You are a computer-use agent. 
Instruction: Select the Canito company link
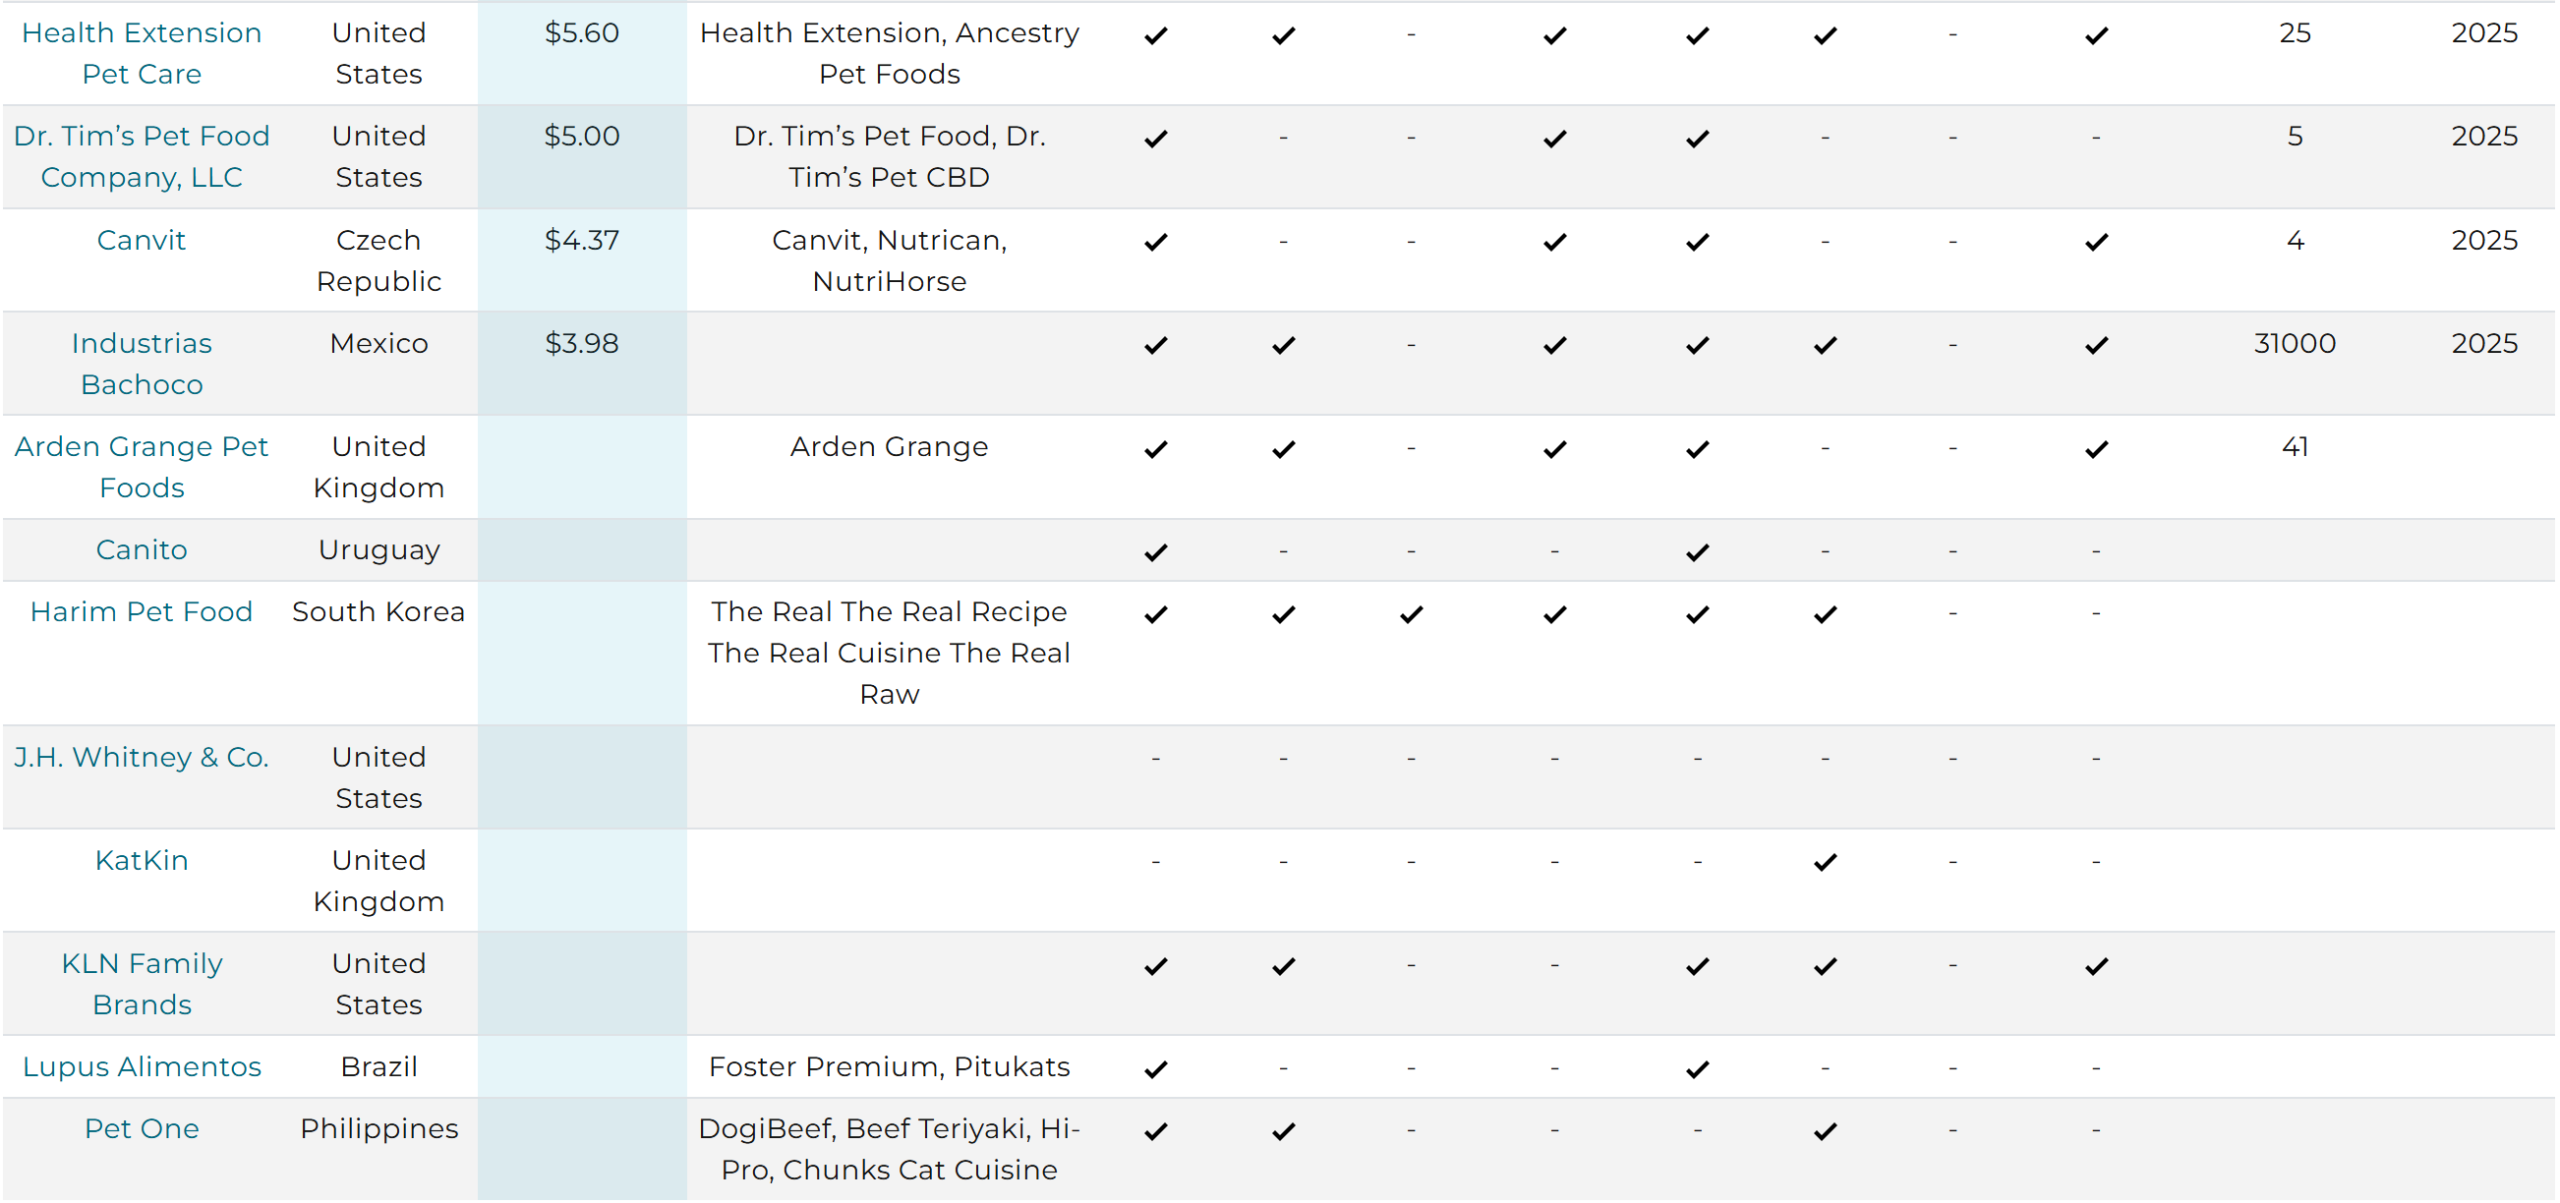(142, 550)
